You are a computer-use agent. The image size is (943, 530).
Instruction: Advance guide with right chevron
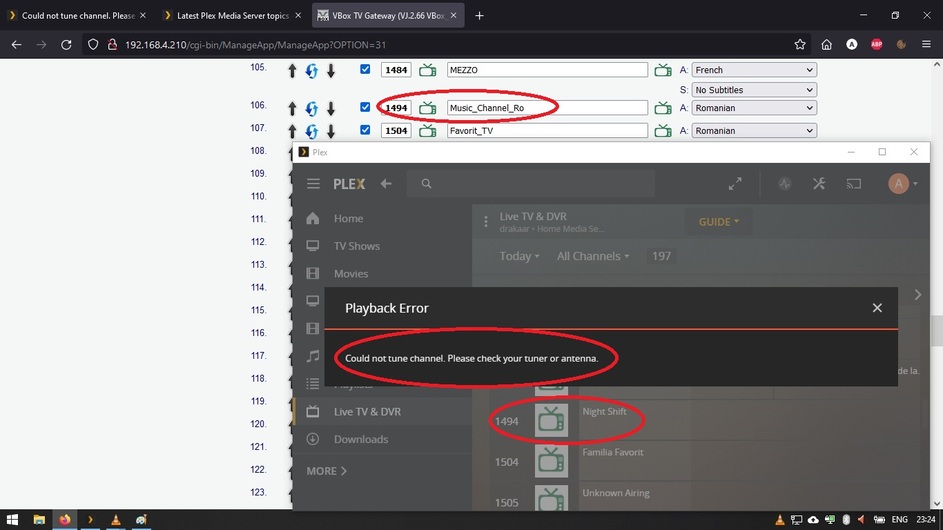point(917,295)
